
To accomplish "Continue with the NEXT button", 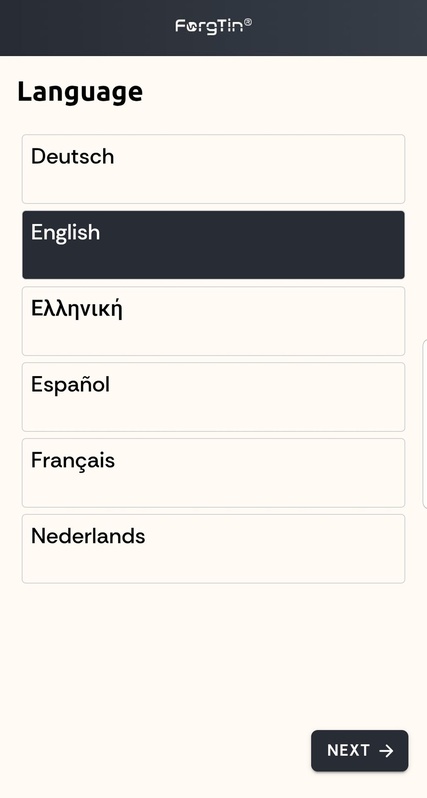I will [360, 751].
